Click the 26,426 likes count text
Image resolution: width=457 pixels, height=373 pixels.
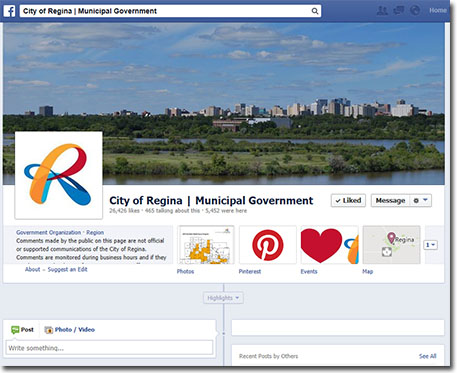pyautogui.click(x=124, y=211)
